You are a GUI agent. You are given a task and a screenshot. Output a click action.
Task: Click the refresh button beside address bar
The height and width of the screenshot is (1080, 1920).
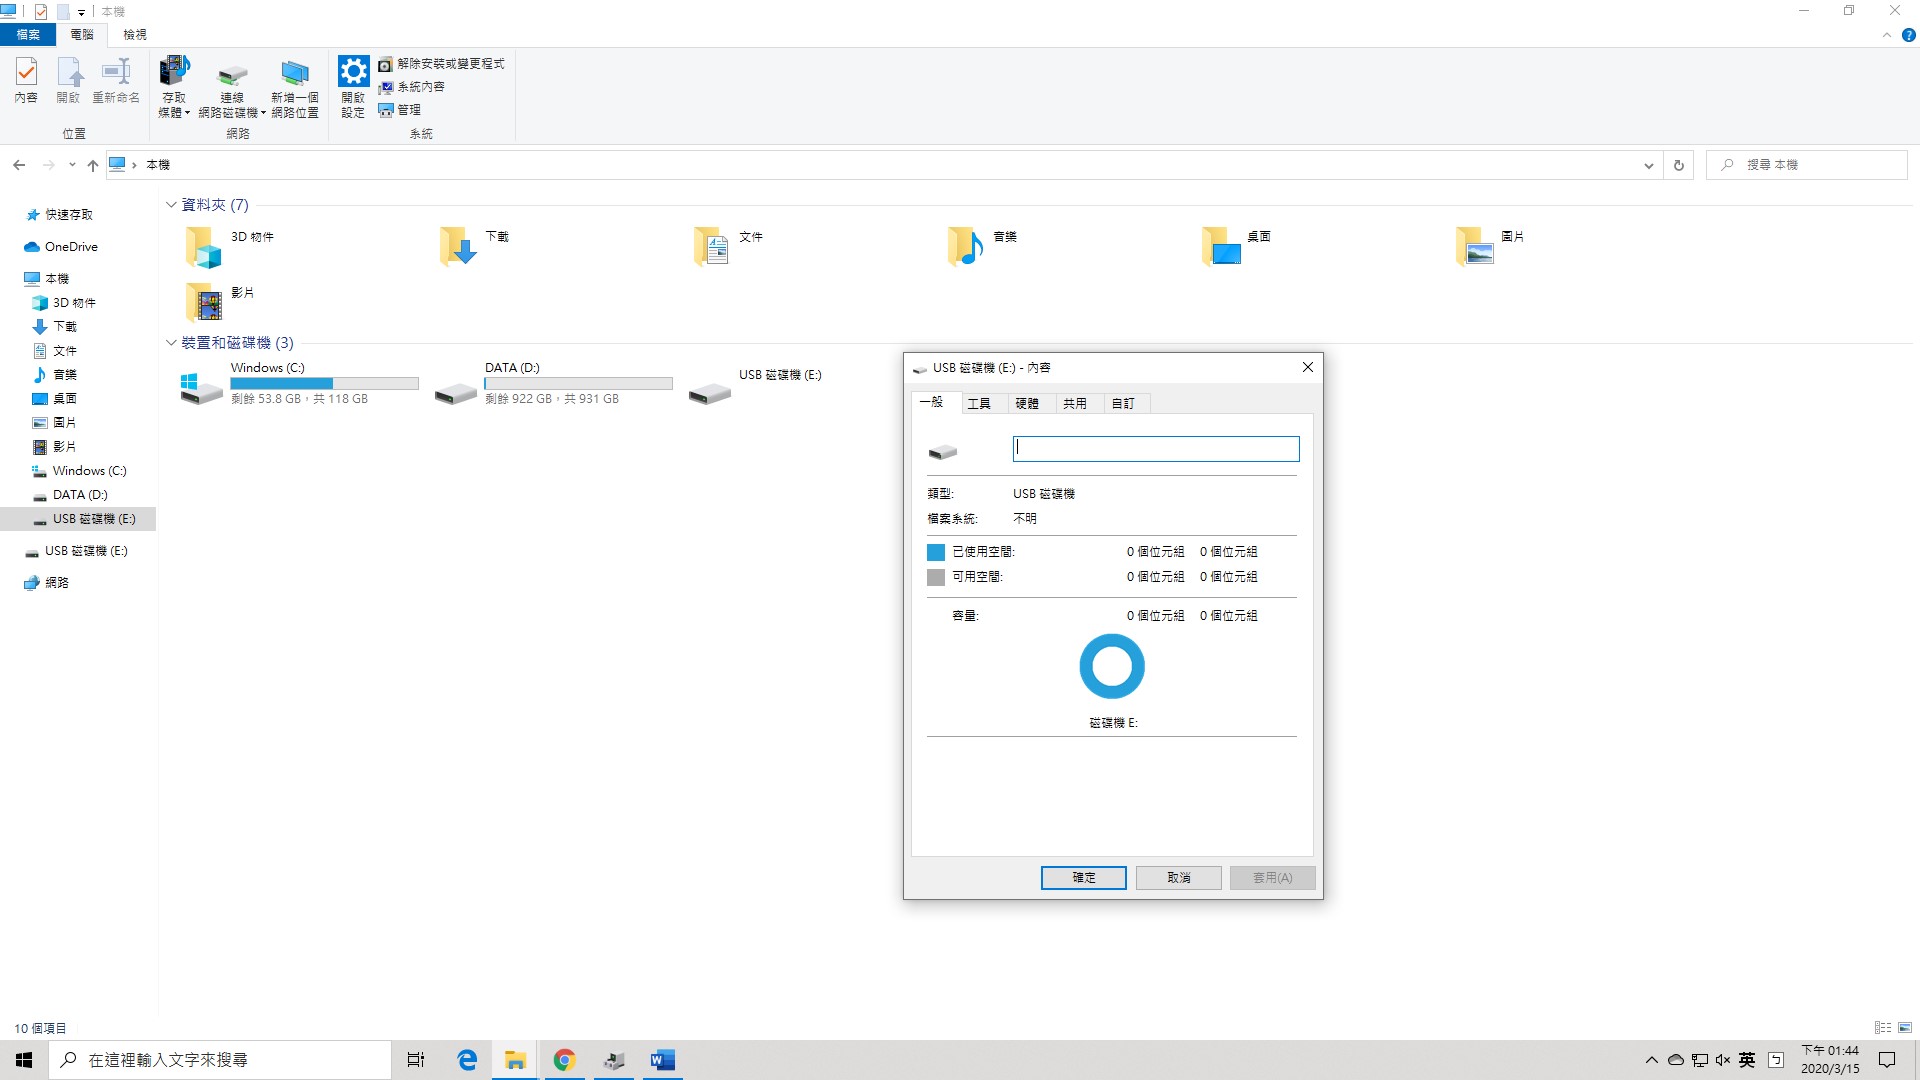[1679, 165]
